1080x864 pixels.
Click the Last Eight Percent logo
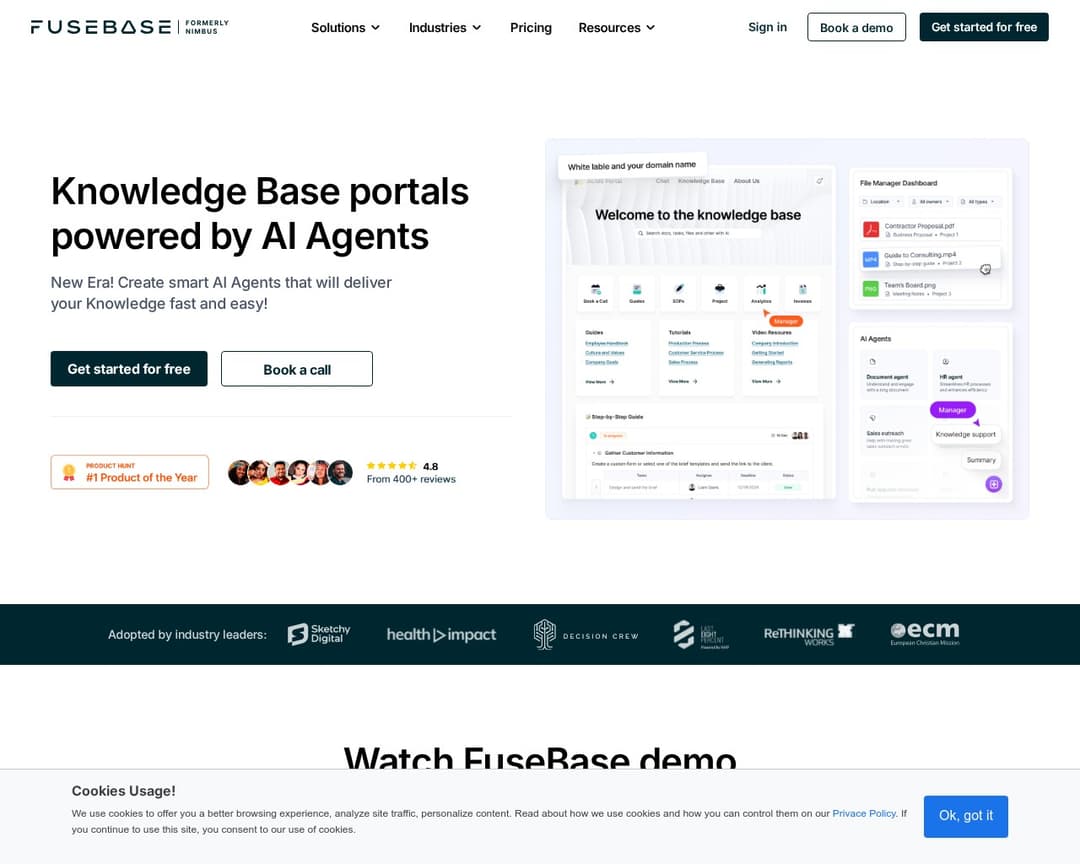(700, 635)
